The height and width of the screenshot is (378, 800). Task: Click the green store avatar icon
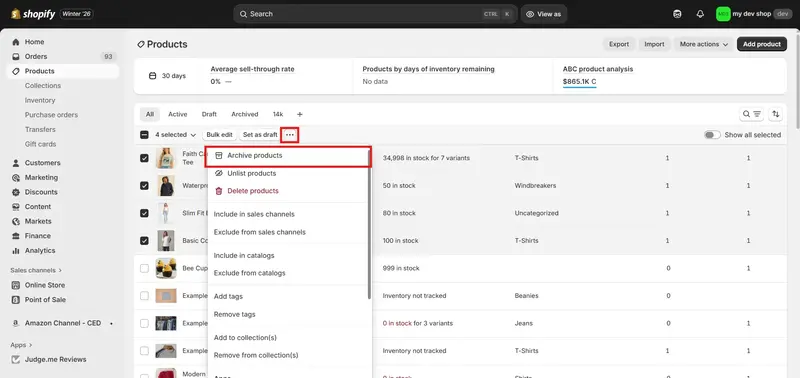point(723,14)
